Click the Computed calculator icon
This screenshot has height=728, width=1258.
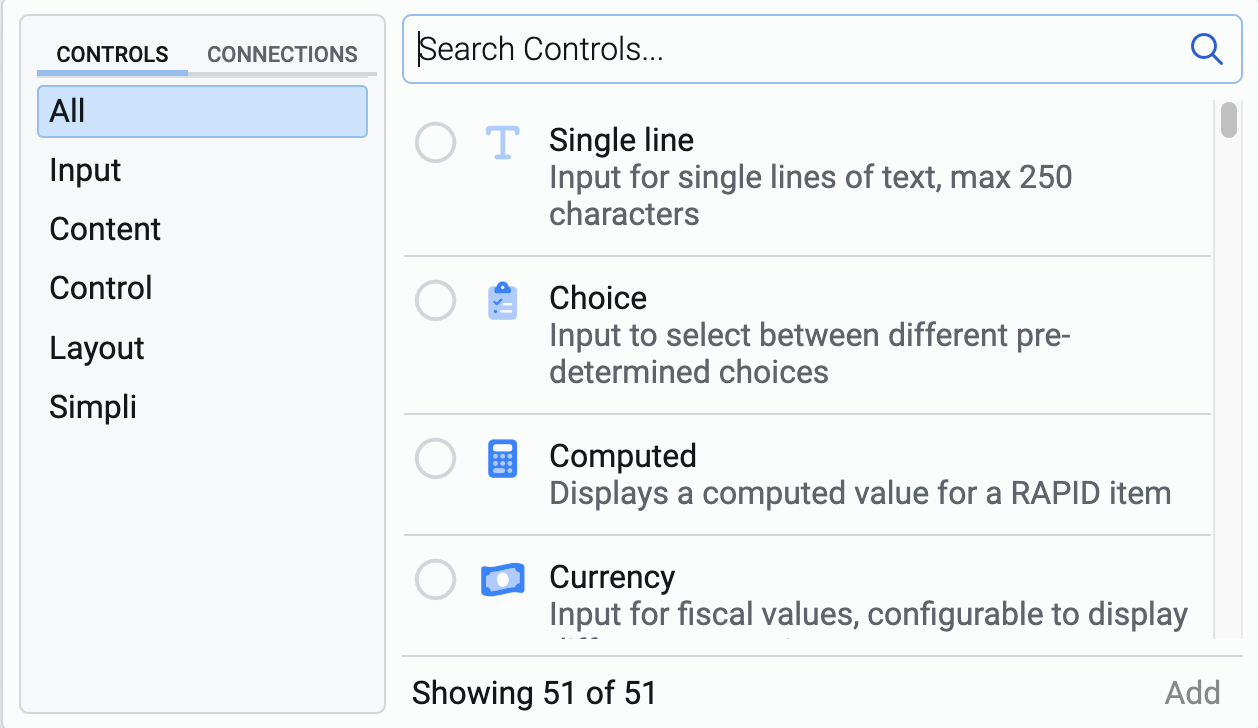tap(502, 459)
